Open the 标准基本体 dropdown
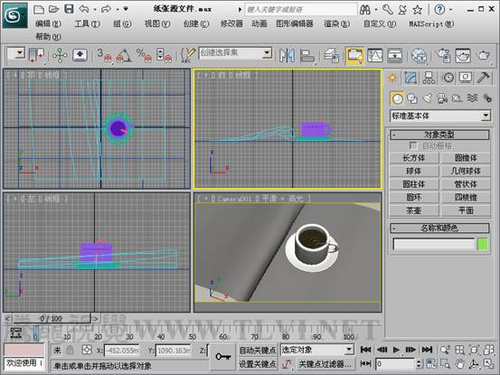The width and height of the screenshot is (500, 375). pos(440,116)
